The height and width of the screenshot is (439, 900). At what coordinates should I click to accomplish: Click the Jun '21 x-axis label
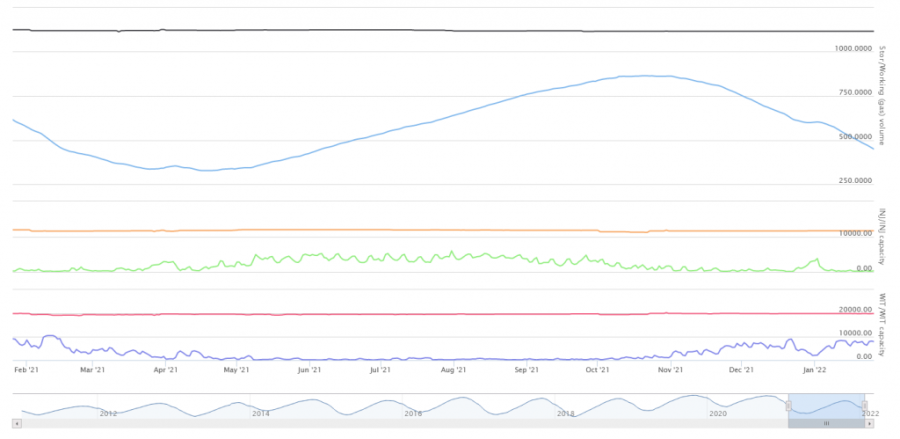pos(309,370)
